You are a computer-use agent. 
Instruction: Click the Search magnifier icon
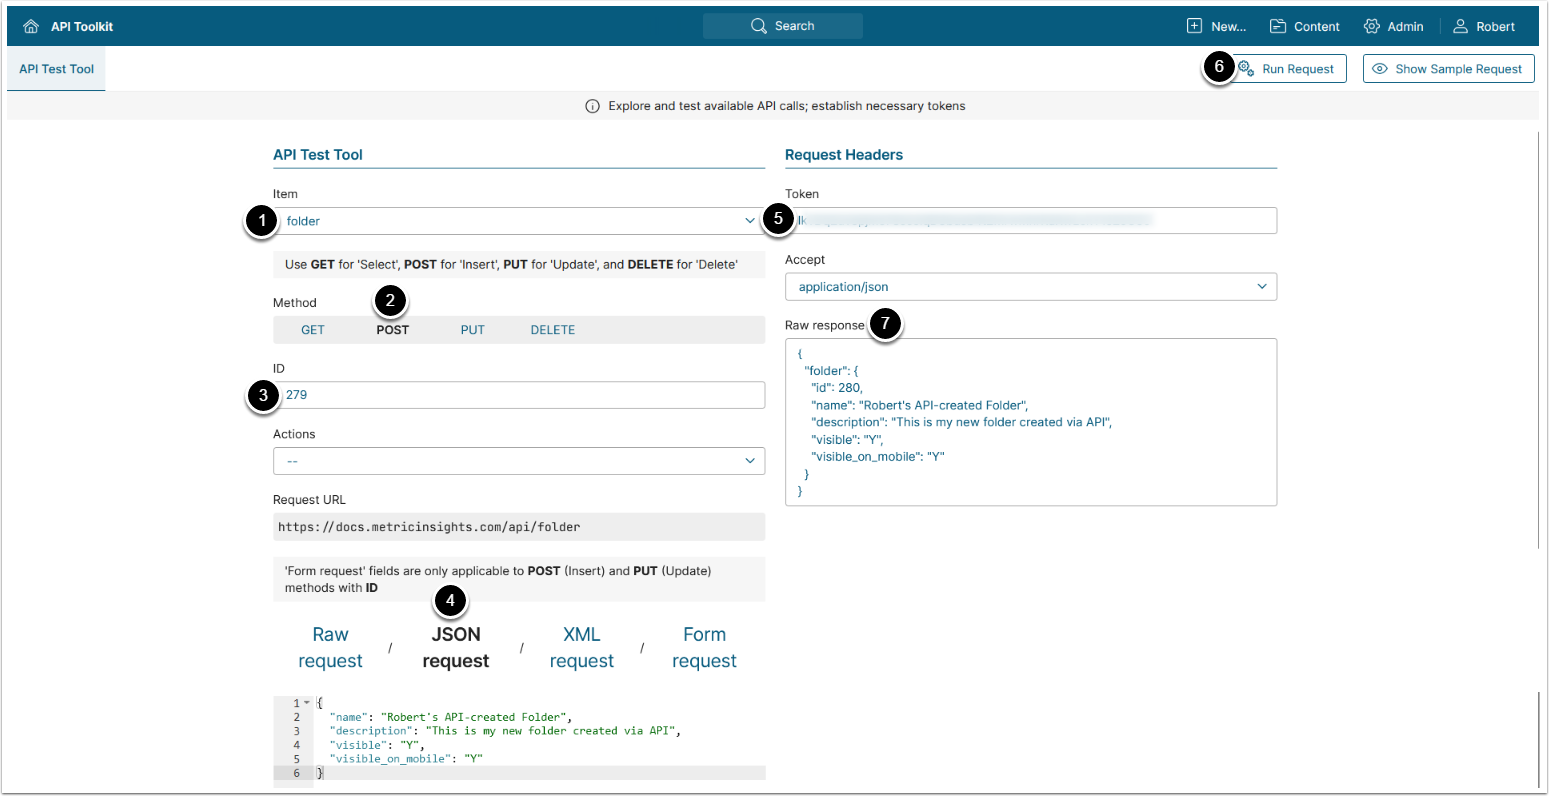pos(759,26)
